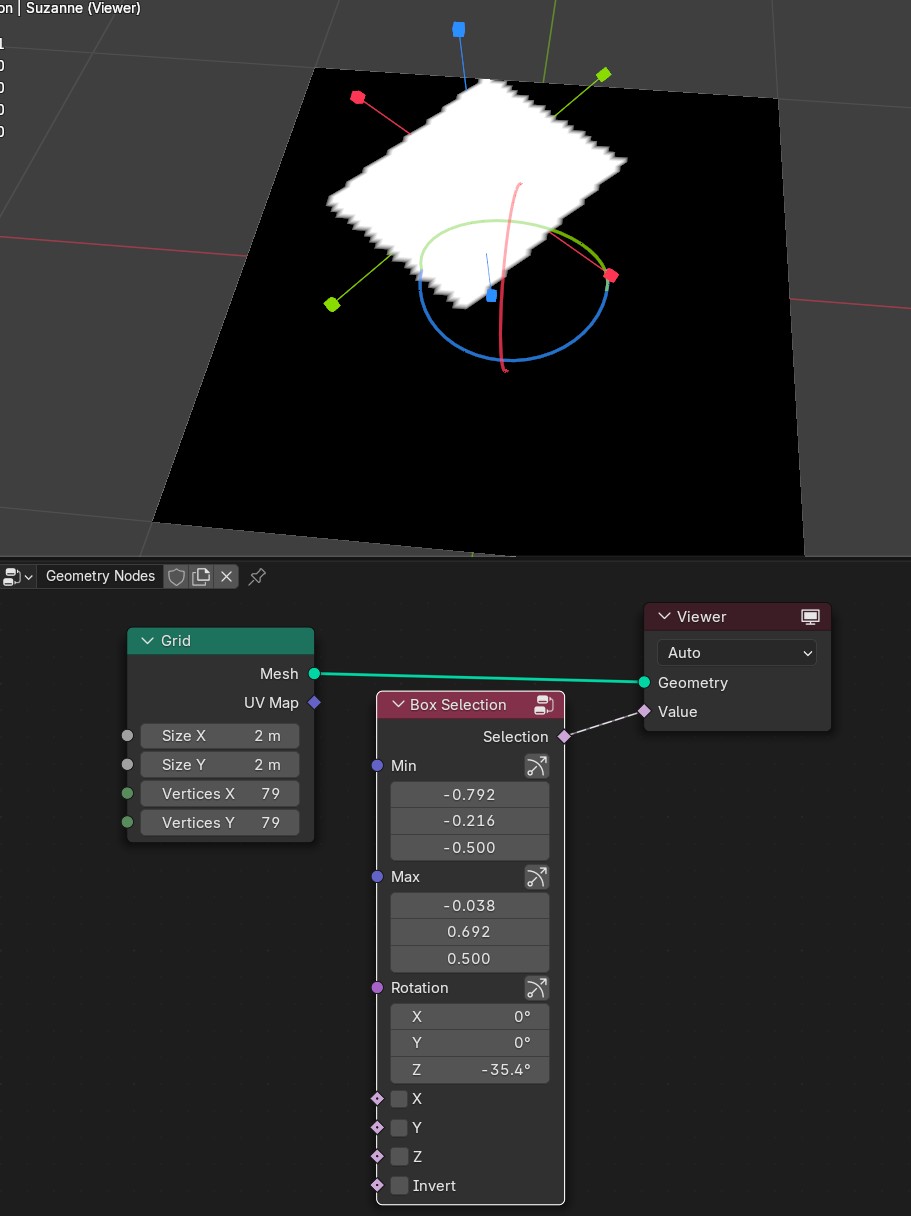Click the Size Y input socket
Screen dimensions: 911x1216
pos(127,765)
